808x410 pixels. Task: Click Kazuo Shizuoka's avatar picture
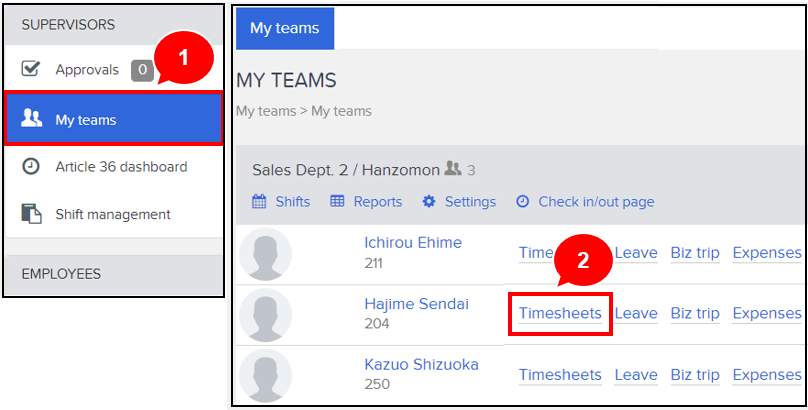click(x=266, y=375)
